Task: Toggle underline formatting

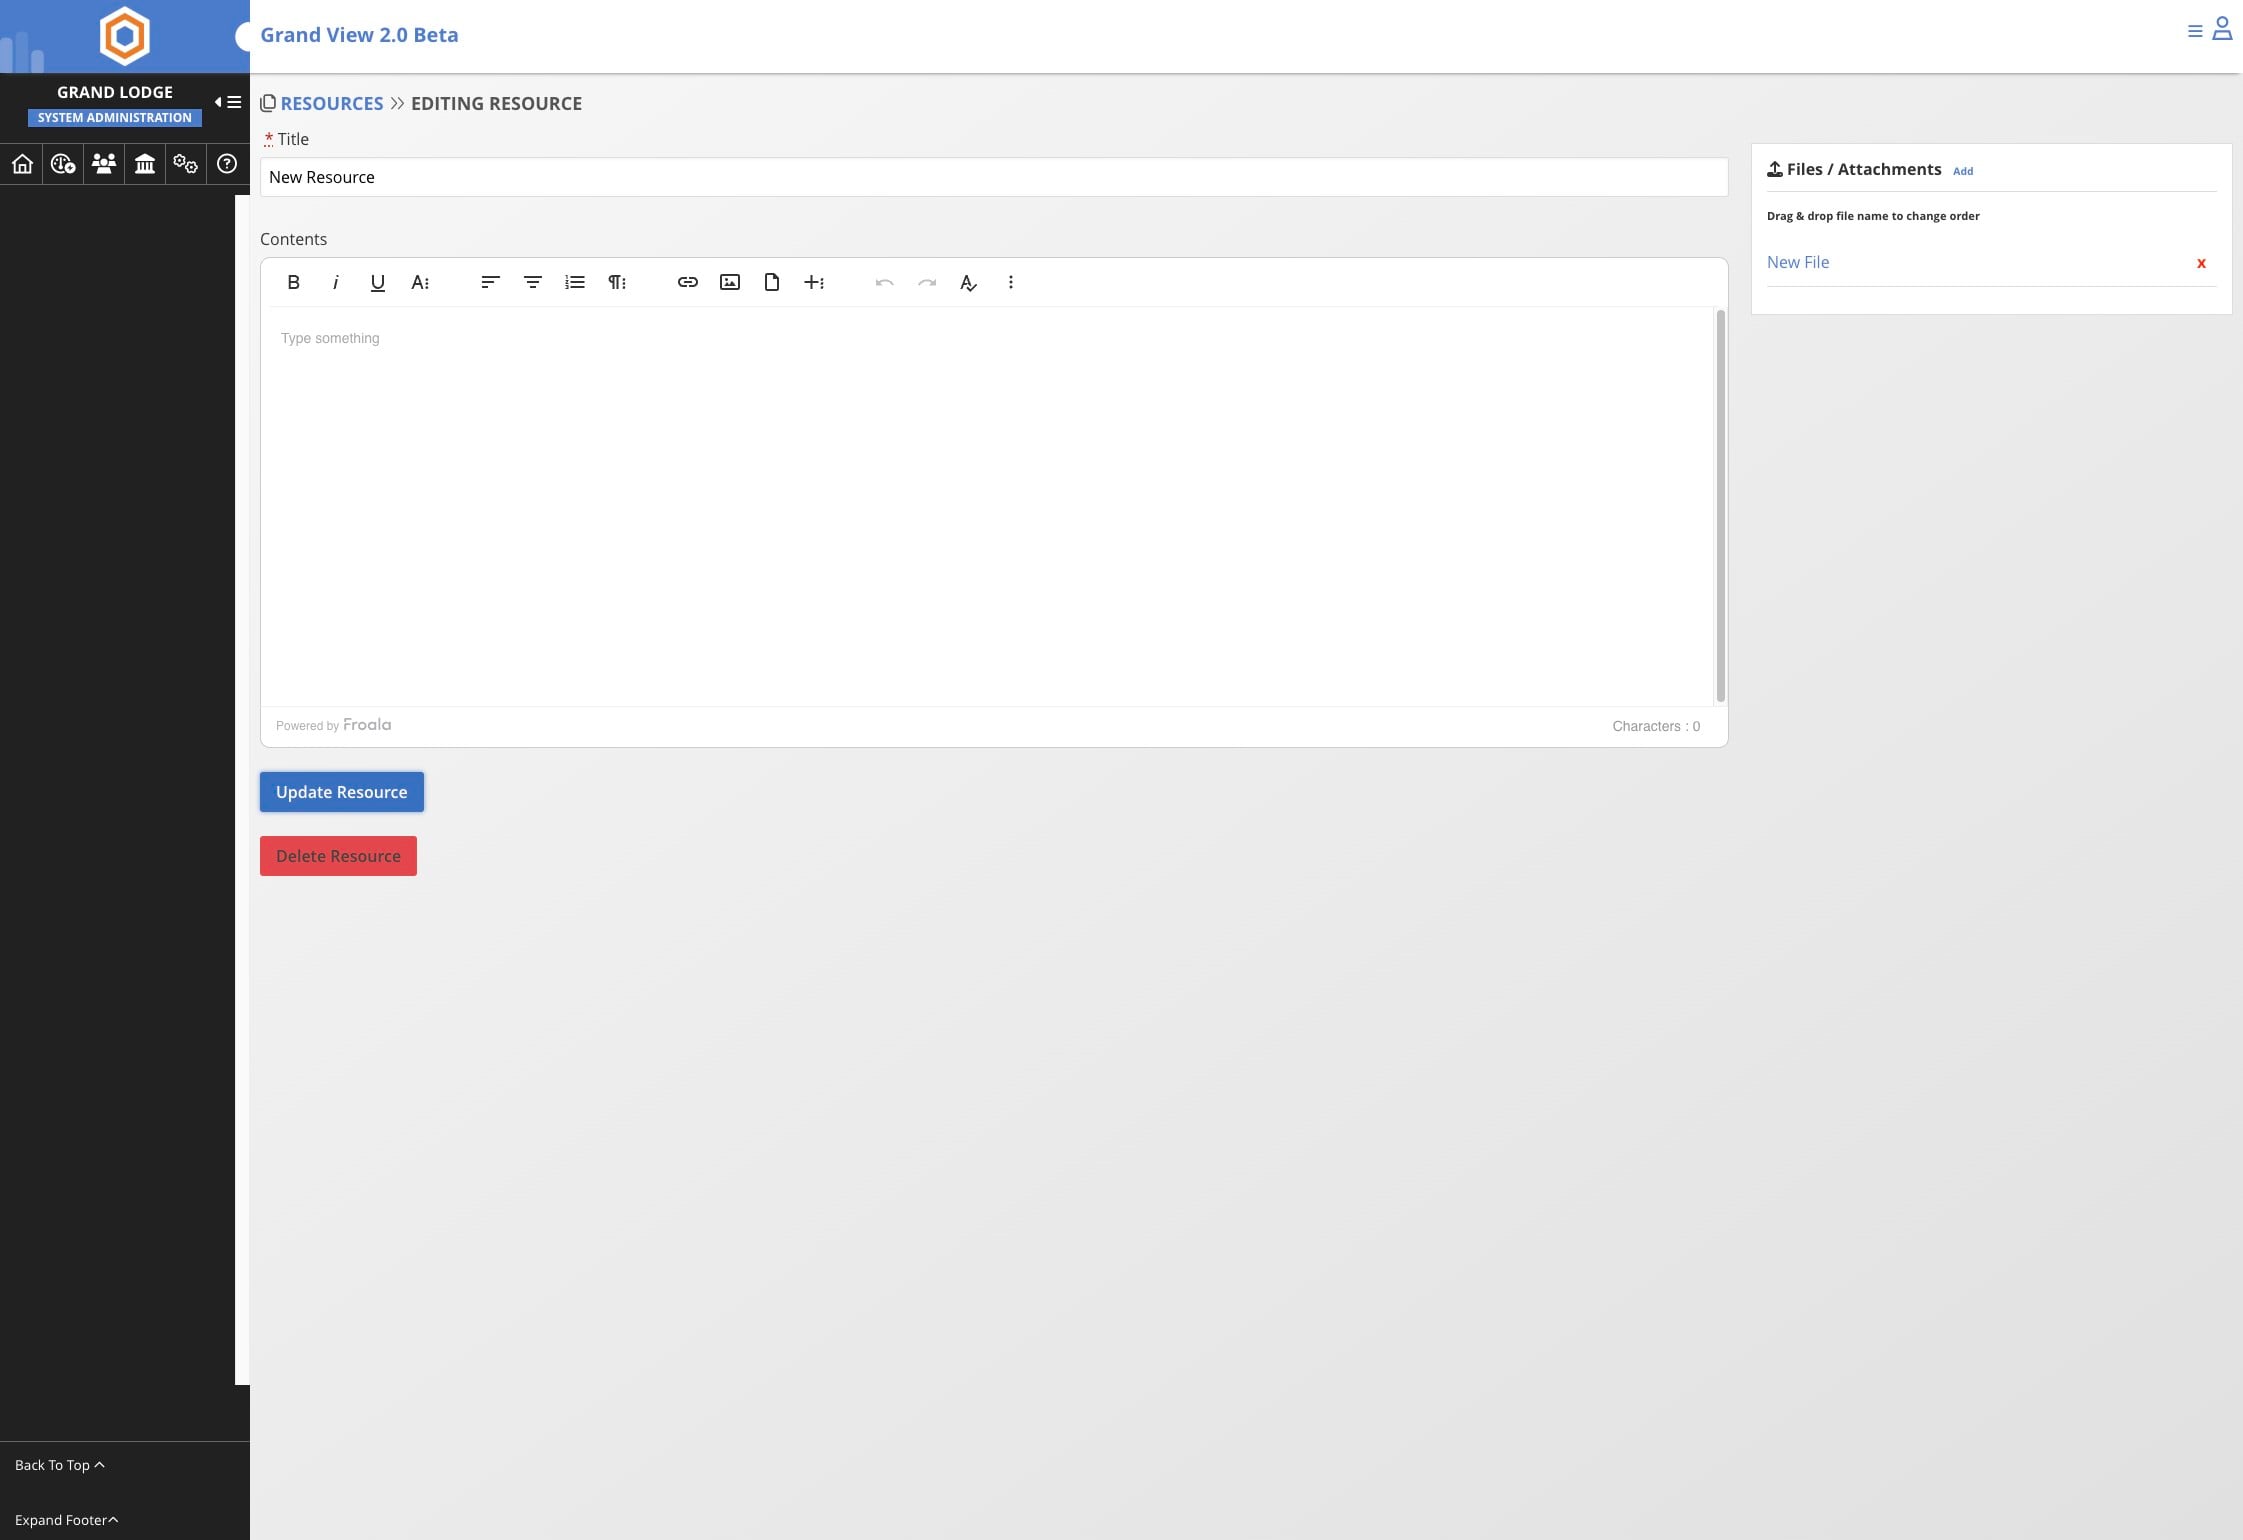Action: coord(377,282)
